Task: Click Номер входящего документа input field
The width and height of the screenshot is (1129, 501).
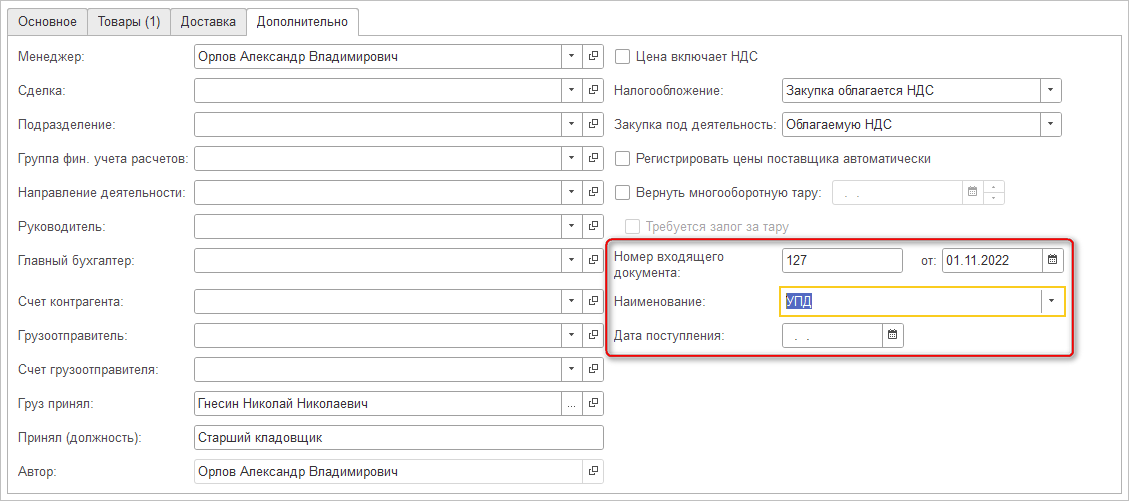Action: tap(842, 260)
